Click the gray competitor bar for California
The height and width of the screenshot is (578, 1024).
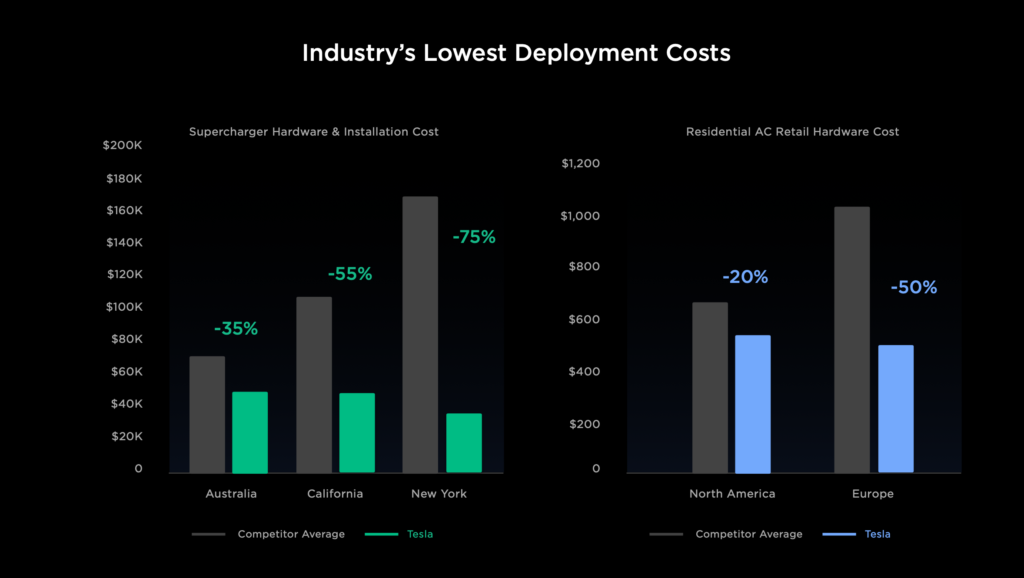[314, 385]
